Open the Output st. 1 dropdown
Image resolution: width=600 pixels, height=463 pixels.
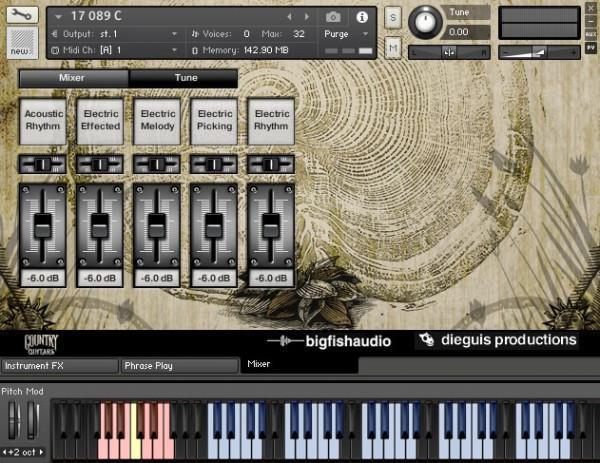pyautogui.click(x=115, y=33)
